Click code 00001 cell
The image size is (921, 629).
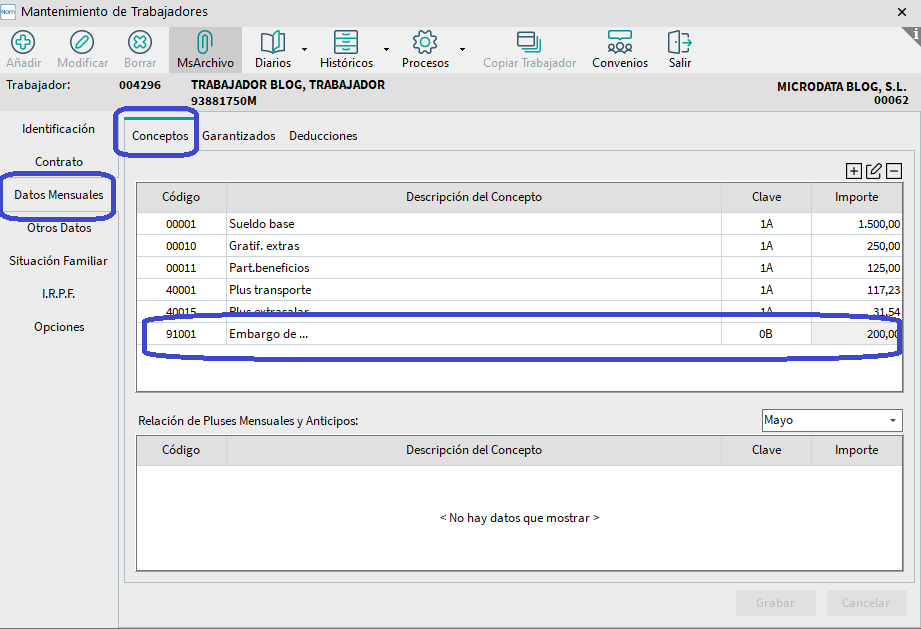click(x=181, y=224)
